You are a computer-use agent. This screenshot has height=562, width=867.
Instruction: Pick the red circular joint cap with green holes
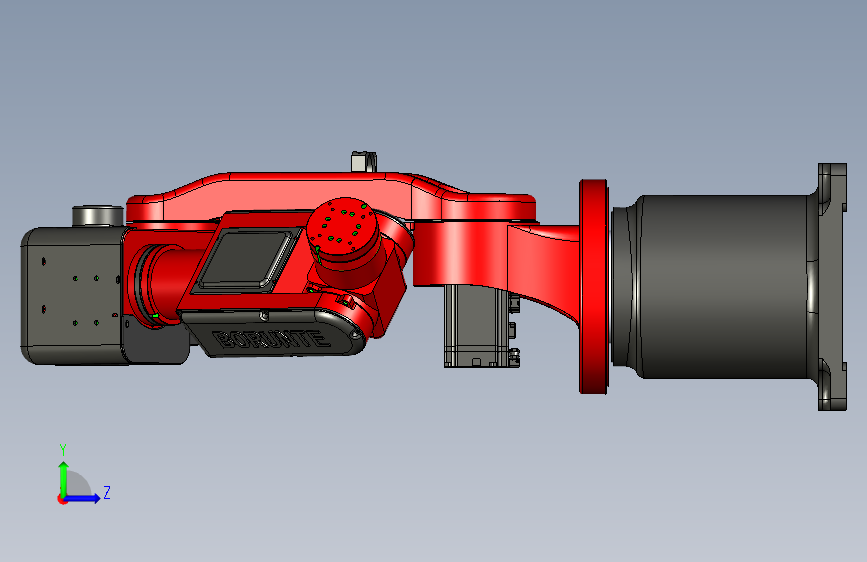(x=343, y=228)
